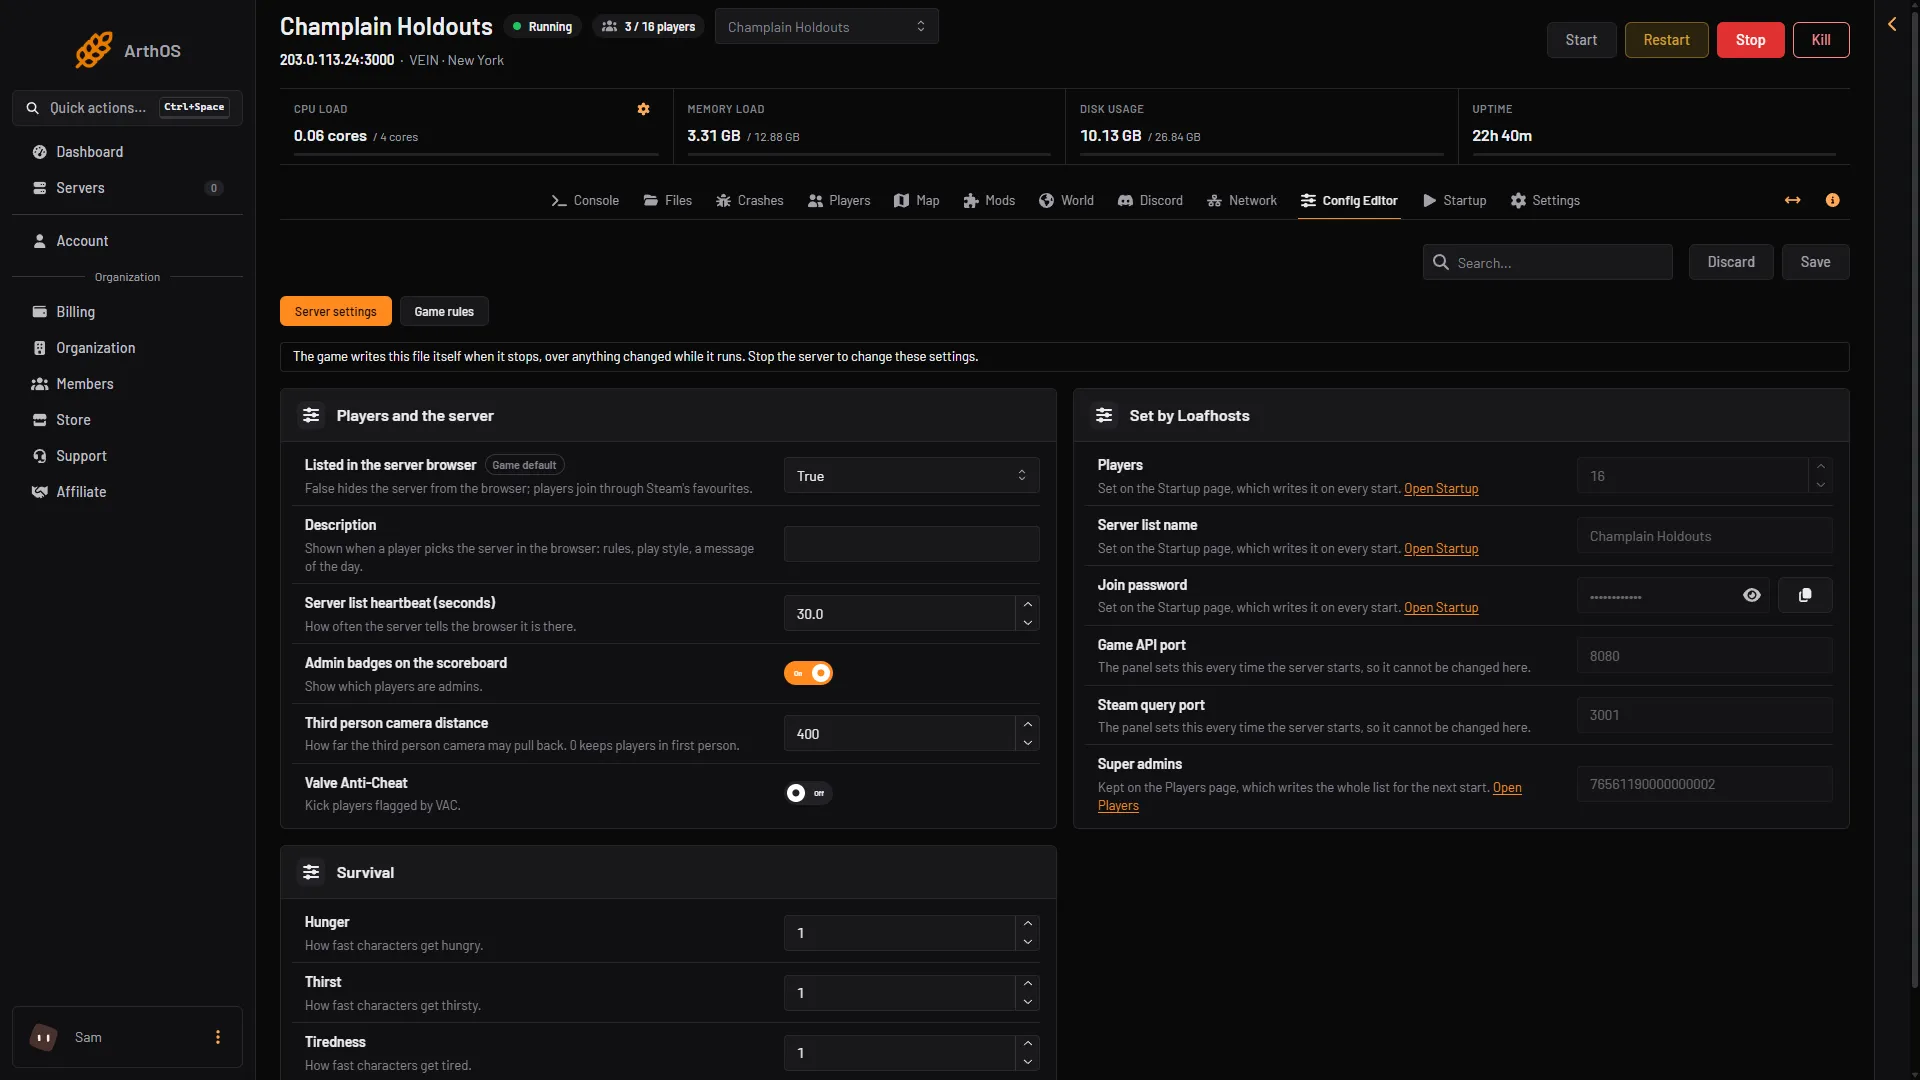The height and width of the screenshot is (1080, 1920).
Task: Open CPU load settings gear icon
Action: coord(643,109)
